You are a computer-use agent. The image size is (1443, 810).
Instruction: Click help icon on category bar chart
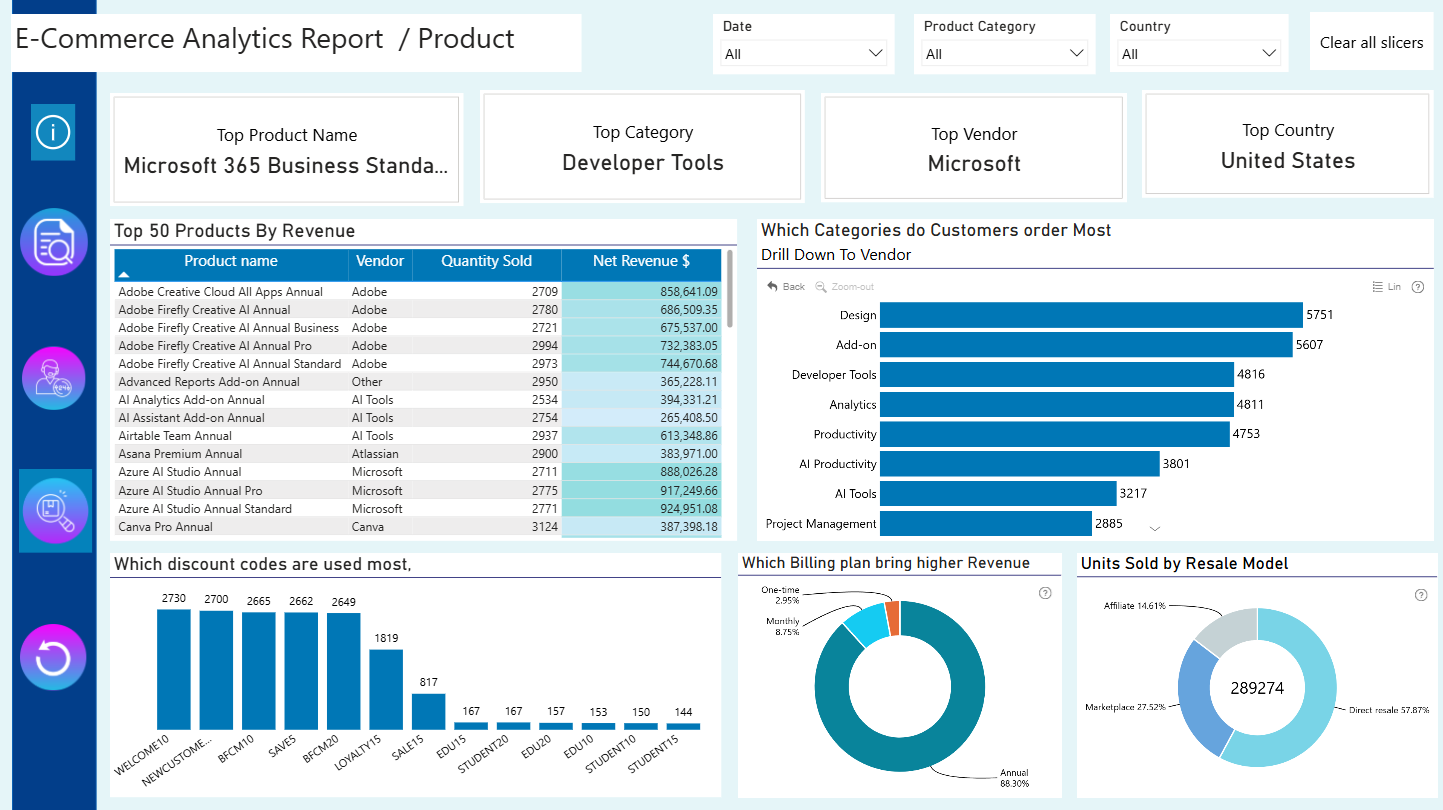coord(1417,287)
